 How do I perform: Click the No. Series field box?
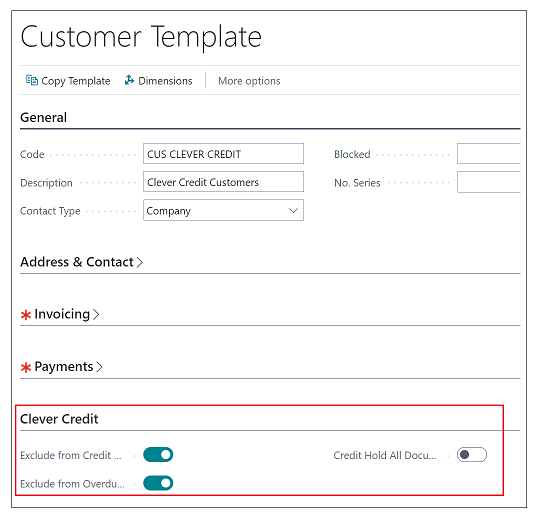tap(489, 182)
